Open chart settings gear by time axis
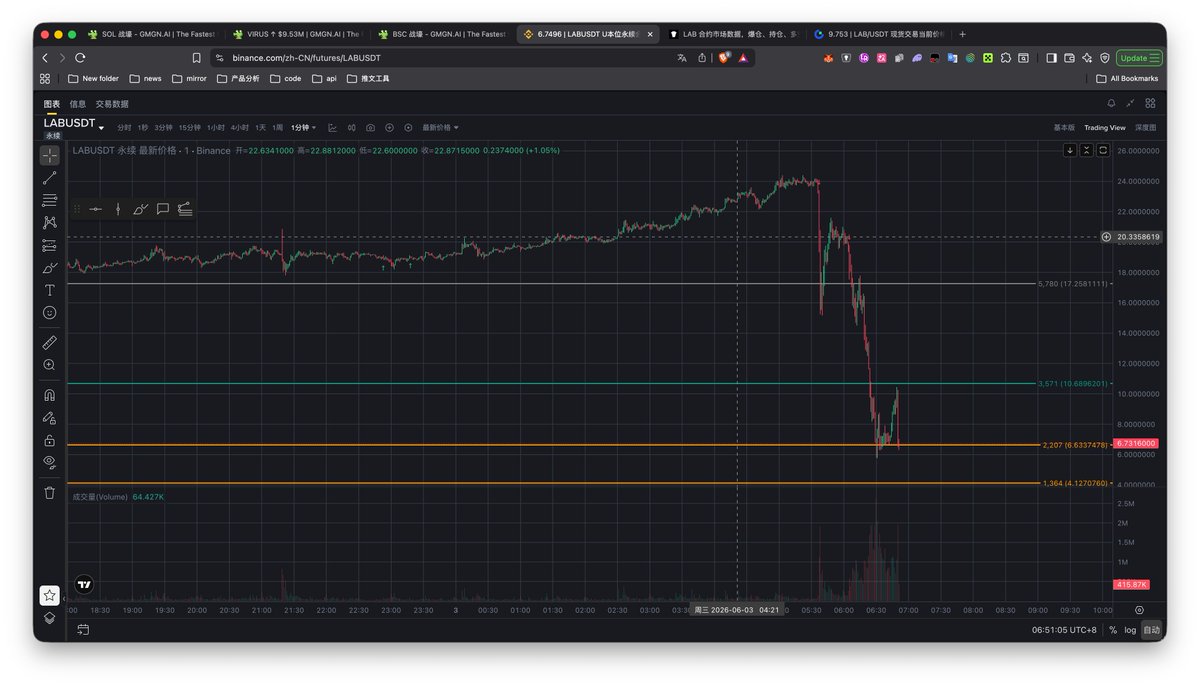Image resolution: width=1200 pixels, height=686 pixels. [1139, 609]
